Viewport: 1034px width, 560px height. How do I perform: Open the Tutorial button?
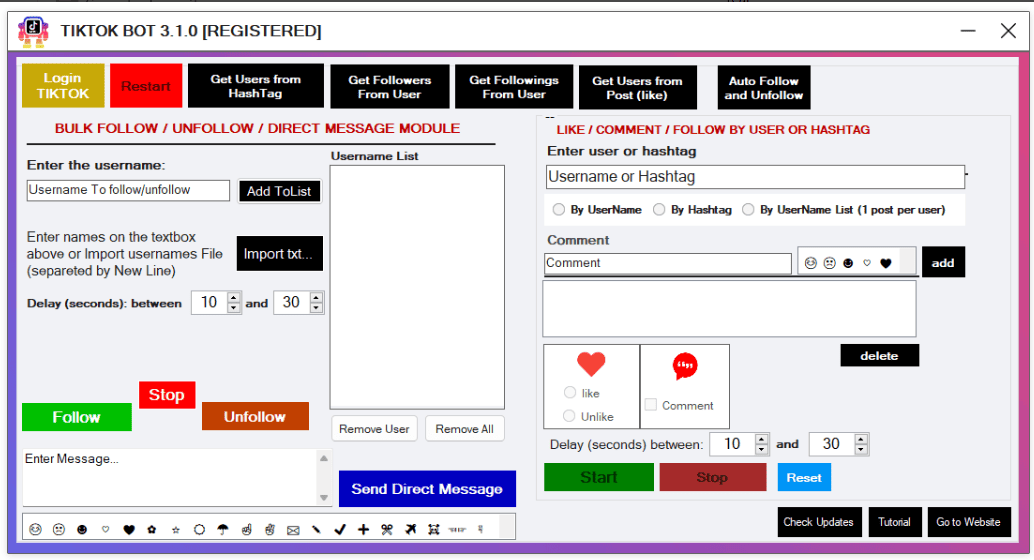coord(895,522)
